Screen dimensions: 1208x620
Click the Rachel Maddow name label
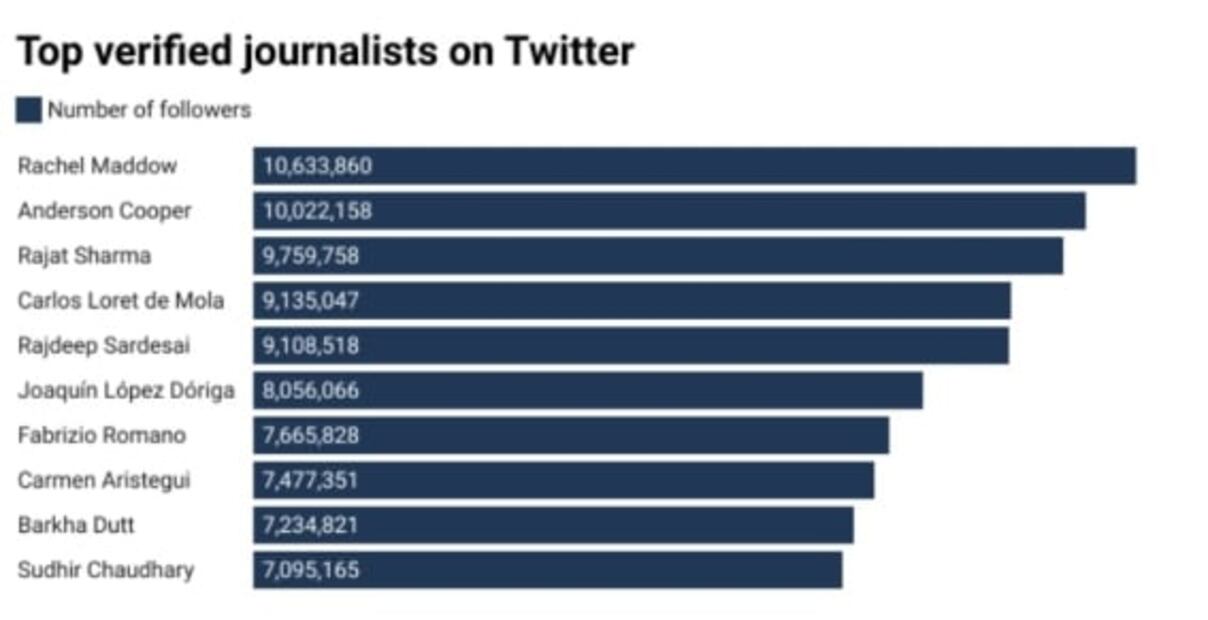[97, 166]
